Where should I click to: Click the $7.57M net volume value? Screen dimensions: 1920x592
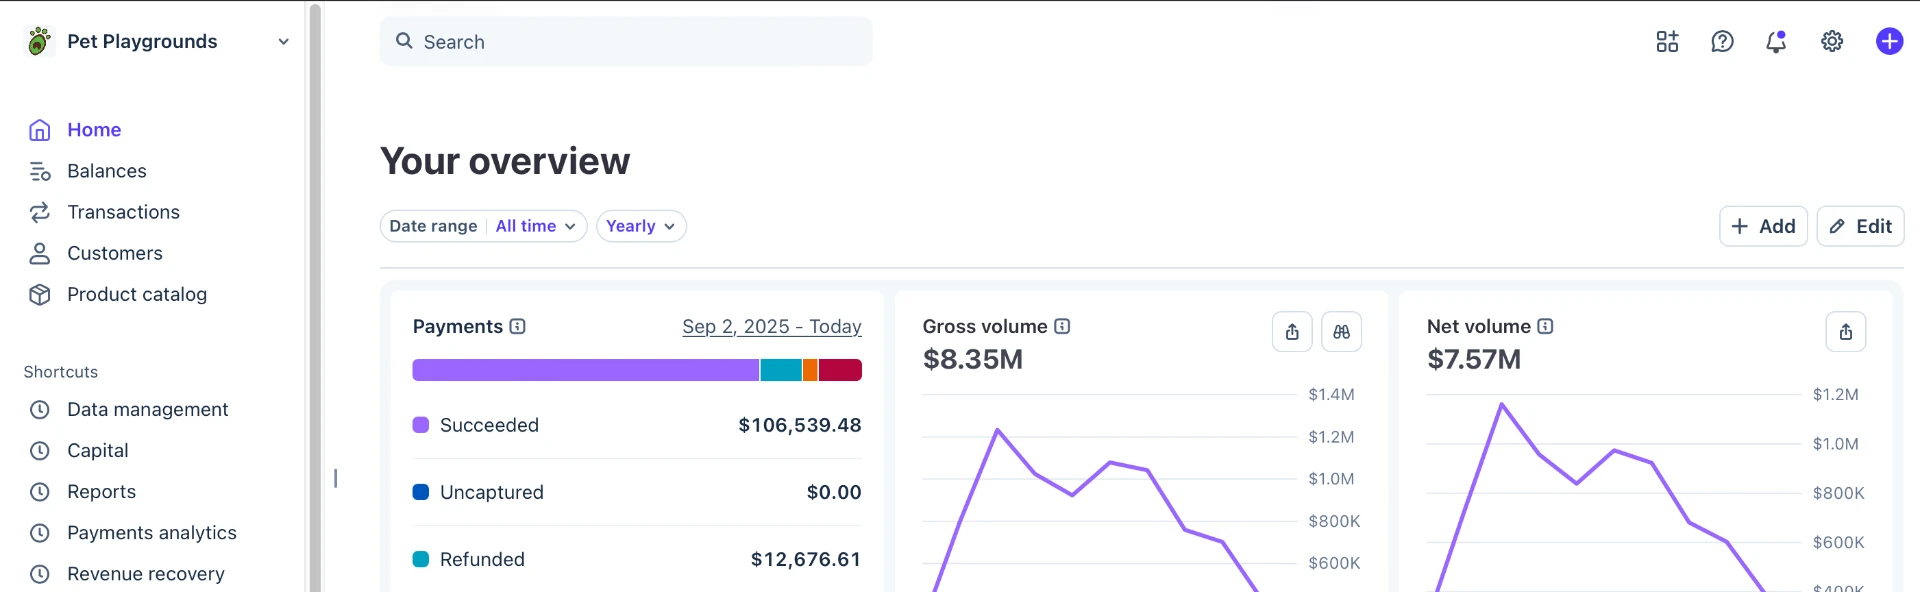1474,359
